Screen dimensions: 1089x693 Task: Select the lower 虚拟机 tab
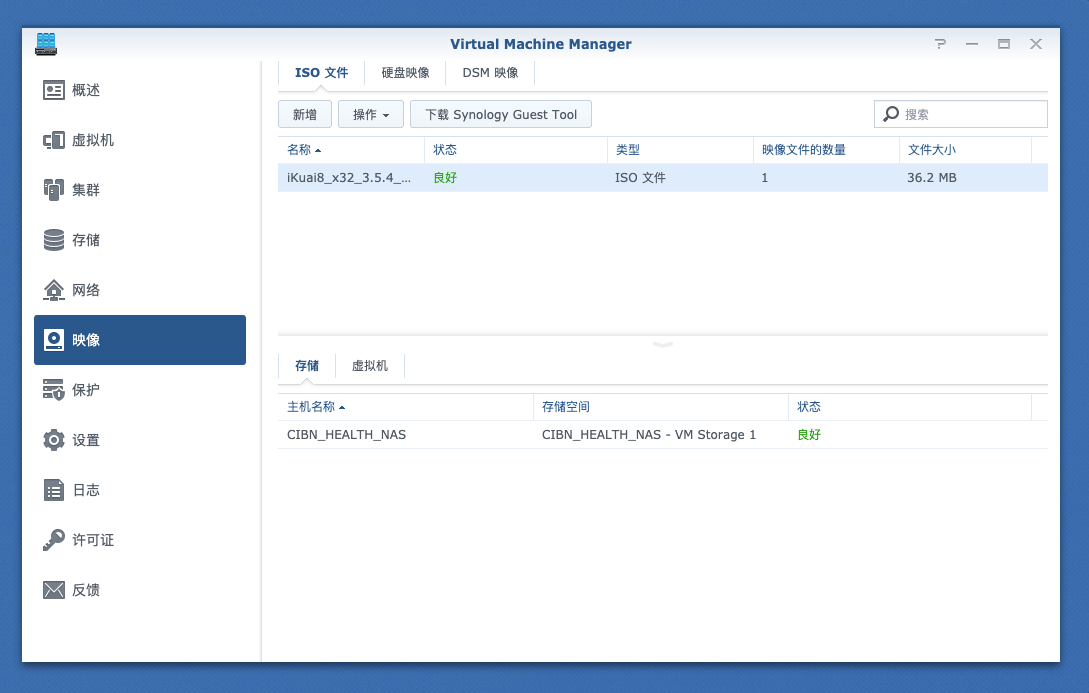click(369, 366)
